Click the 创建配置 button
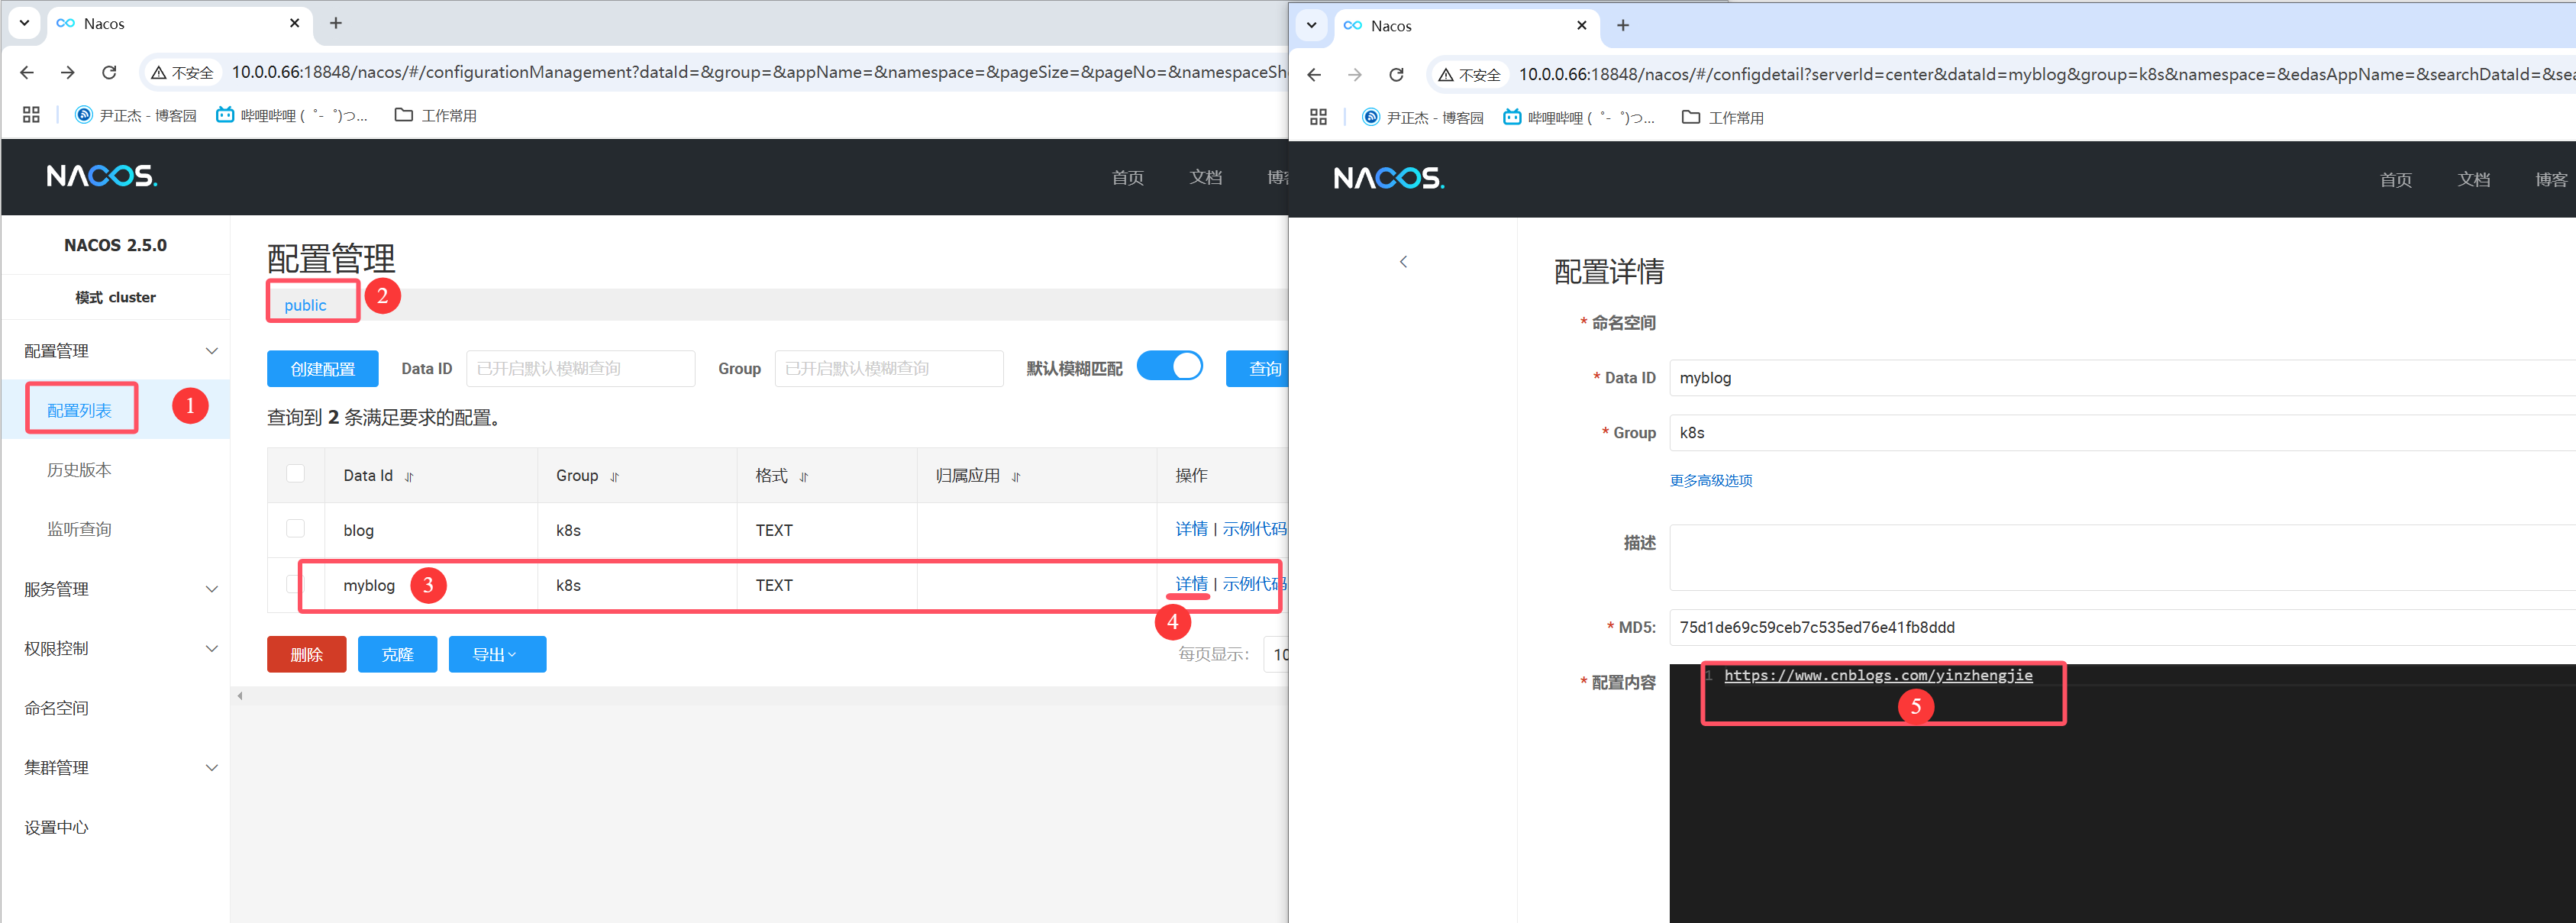 [x=322, y=369]
